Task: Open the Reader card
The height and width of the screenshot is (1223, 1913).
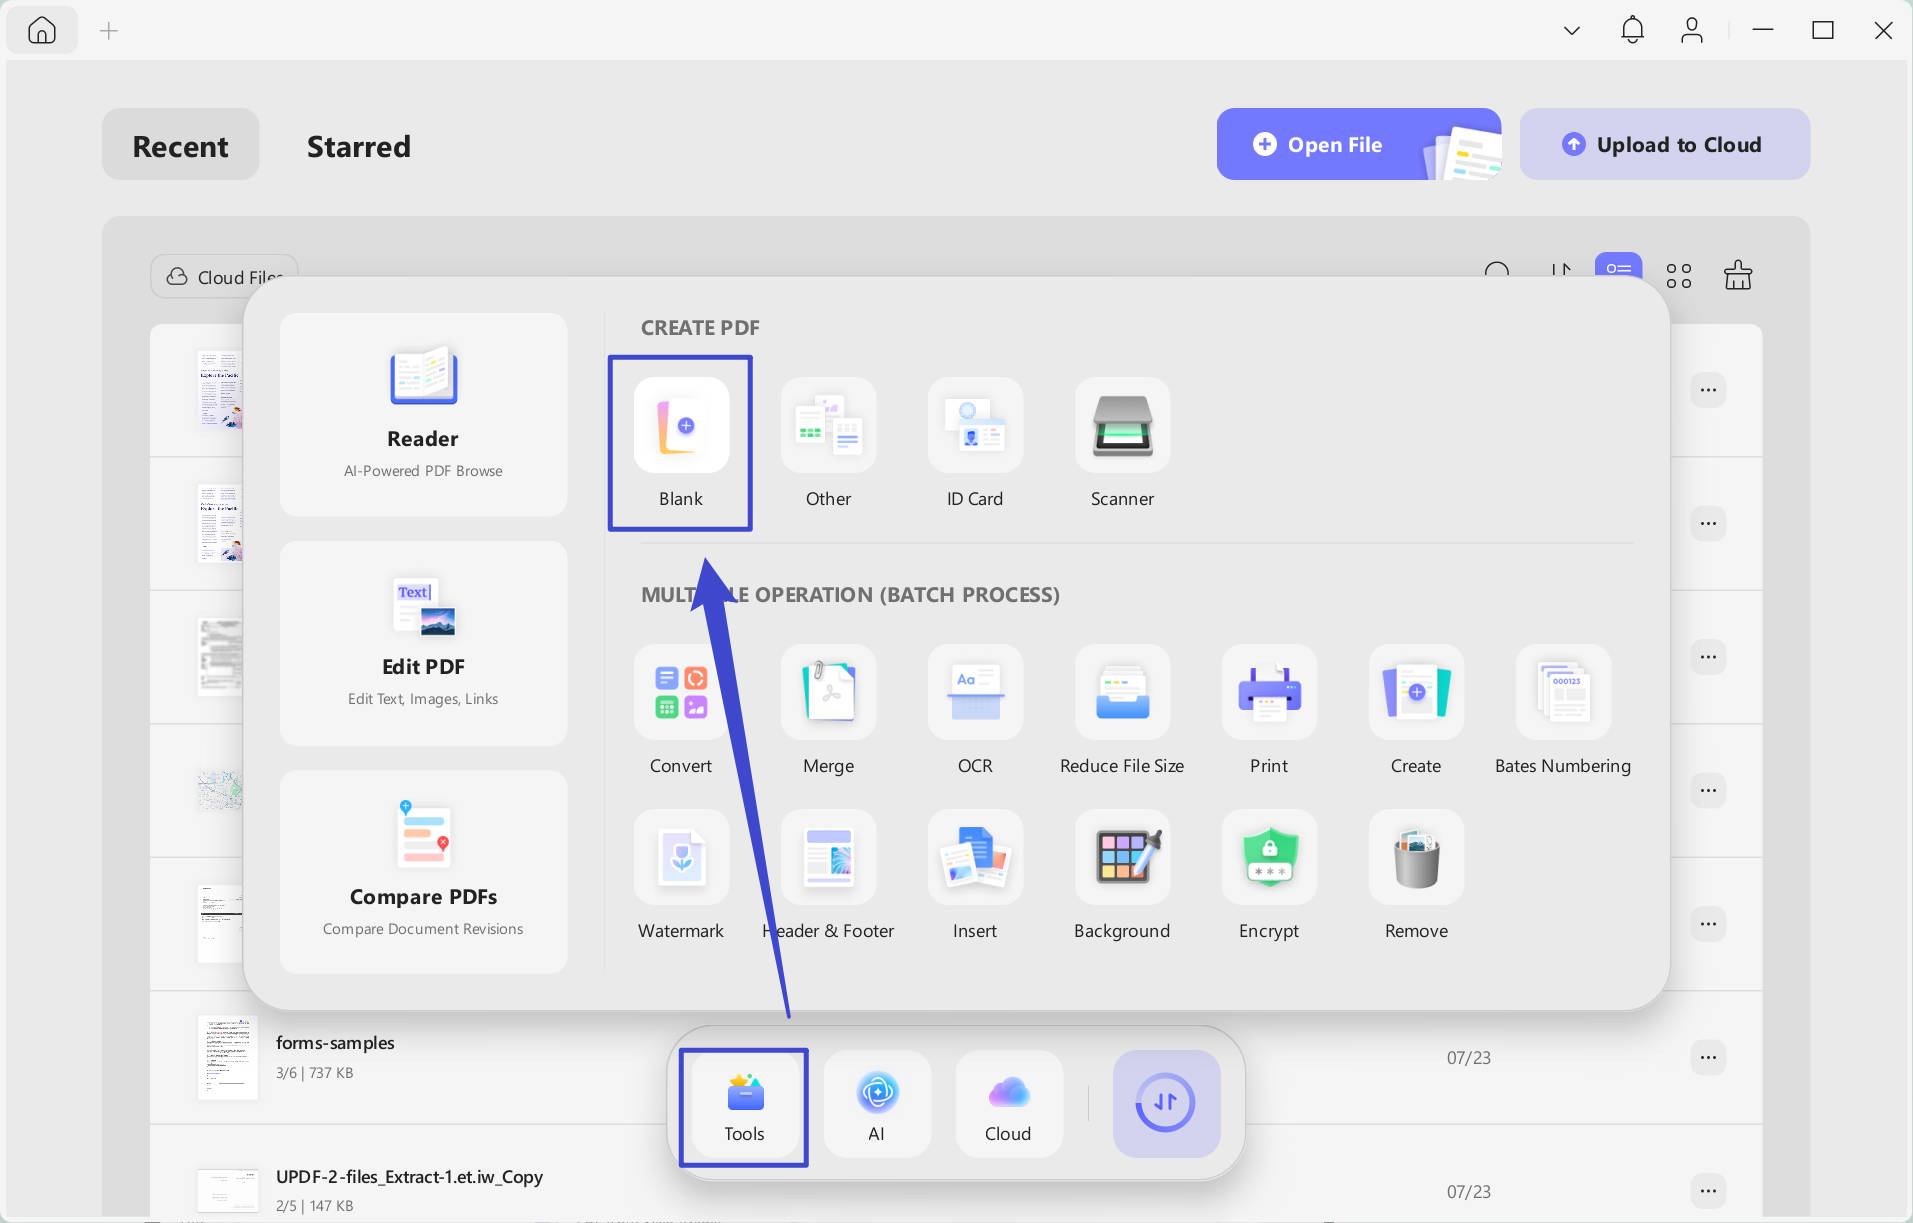Action: 423,414
